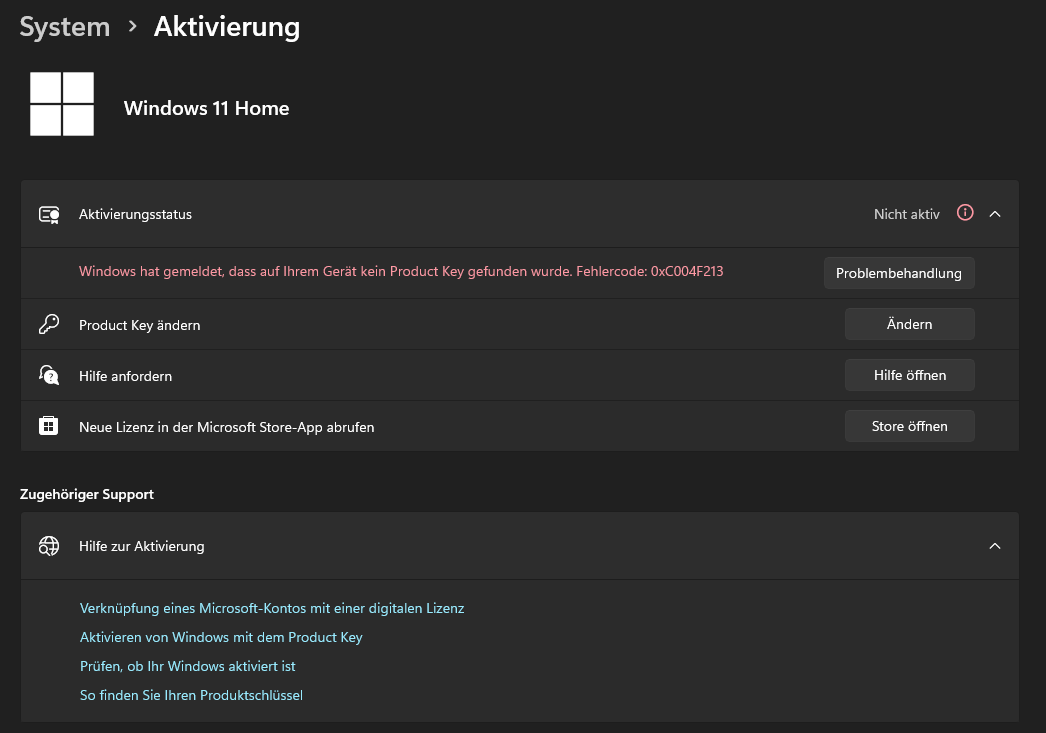
Task: Click the Aktivierungsstatus certificate icon
Action: click(49, 214)
